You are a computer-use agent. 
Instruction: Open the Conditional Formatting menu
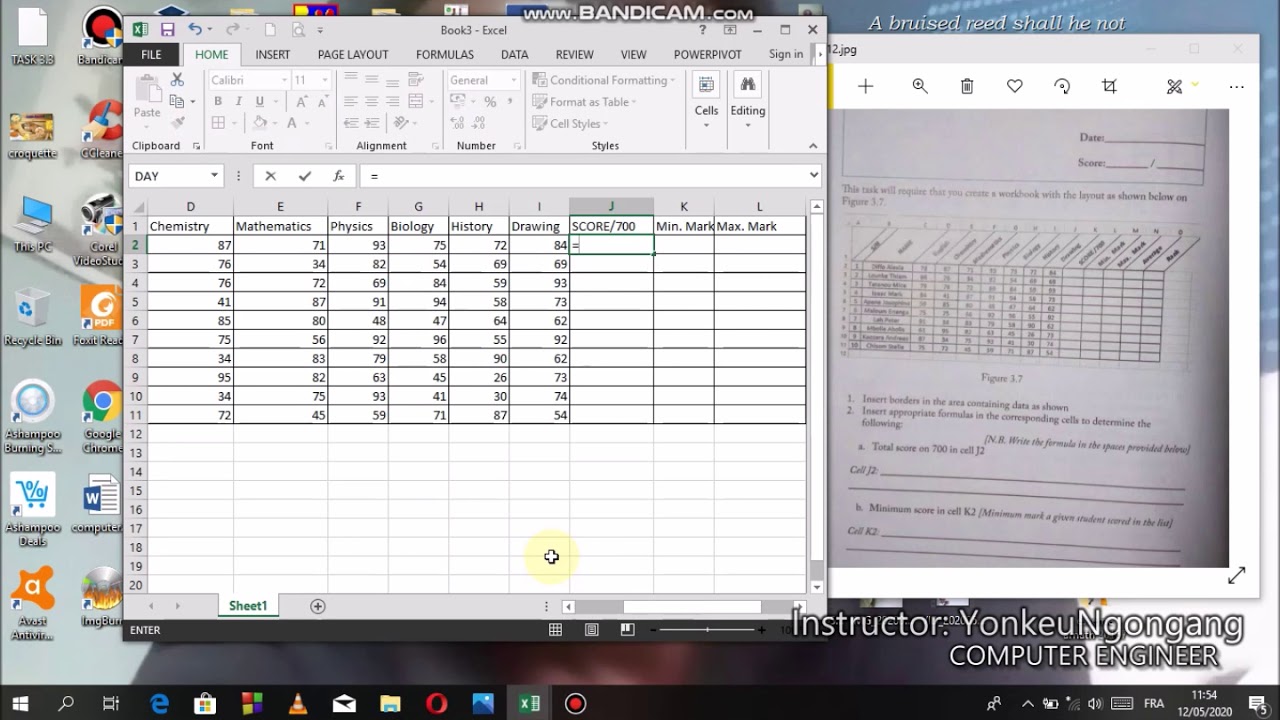tap(603, 80)
